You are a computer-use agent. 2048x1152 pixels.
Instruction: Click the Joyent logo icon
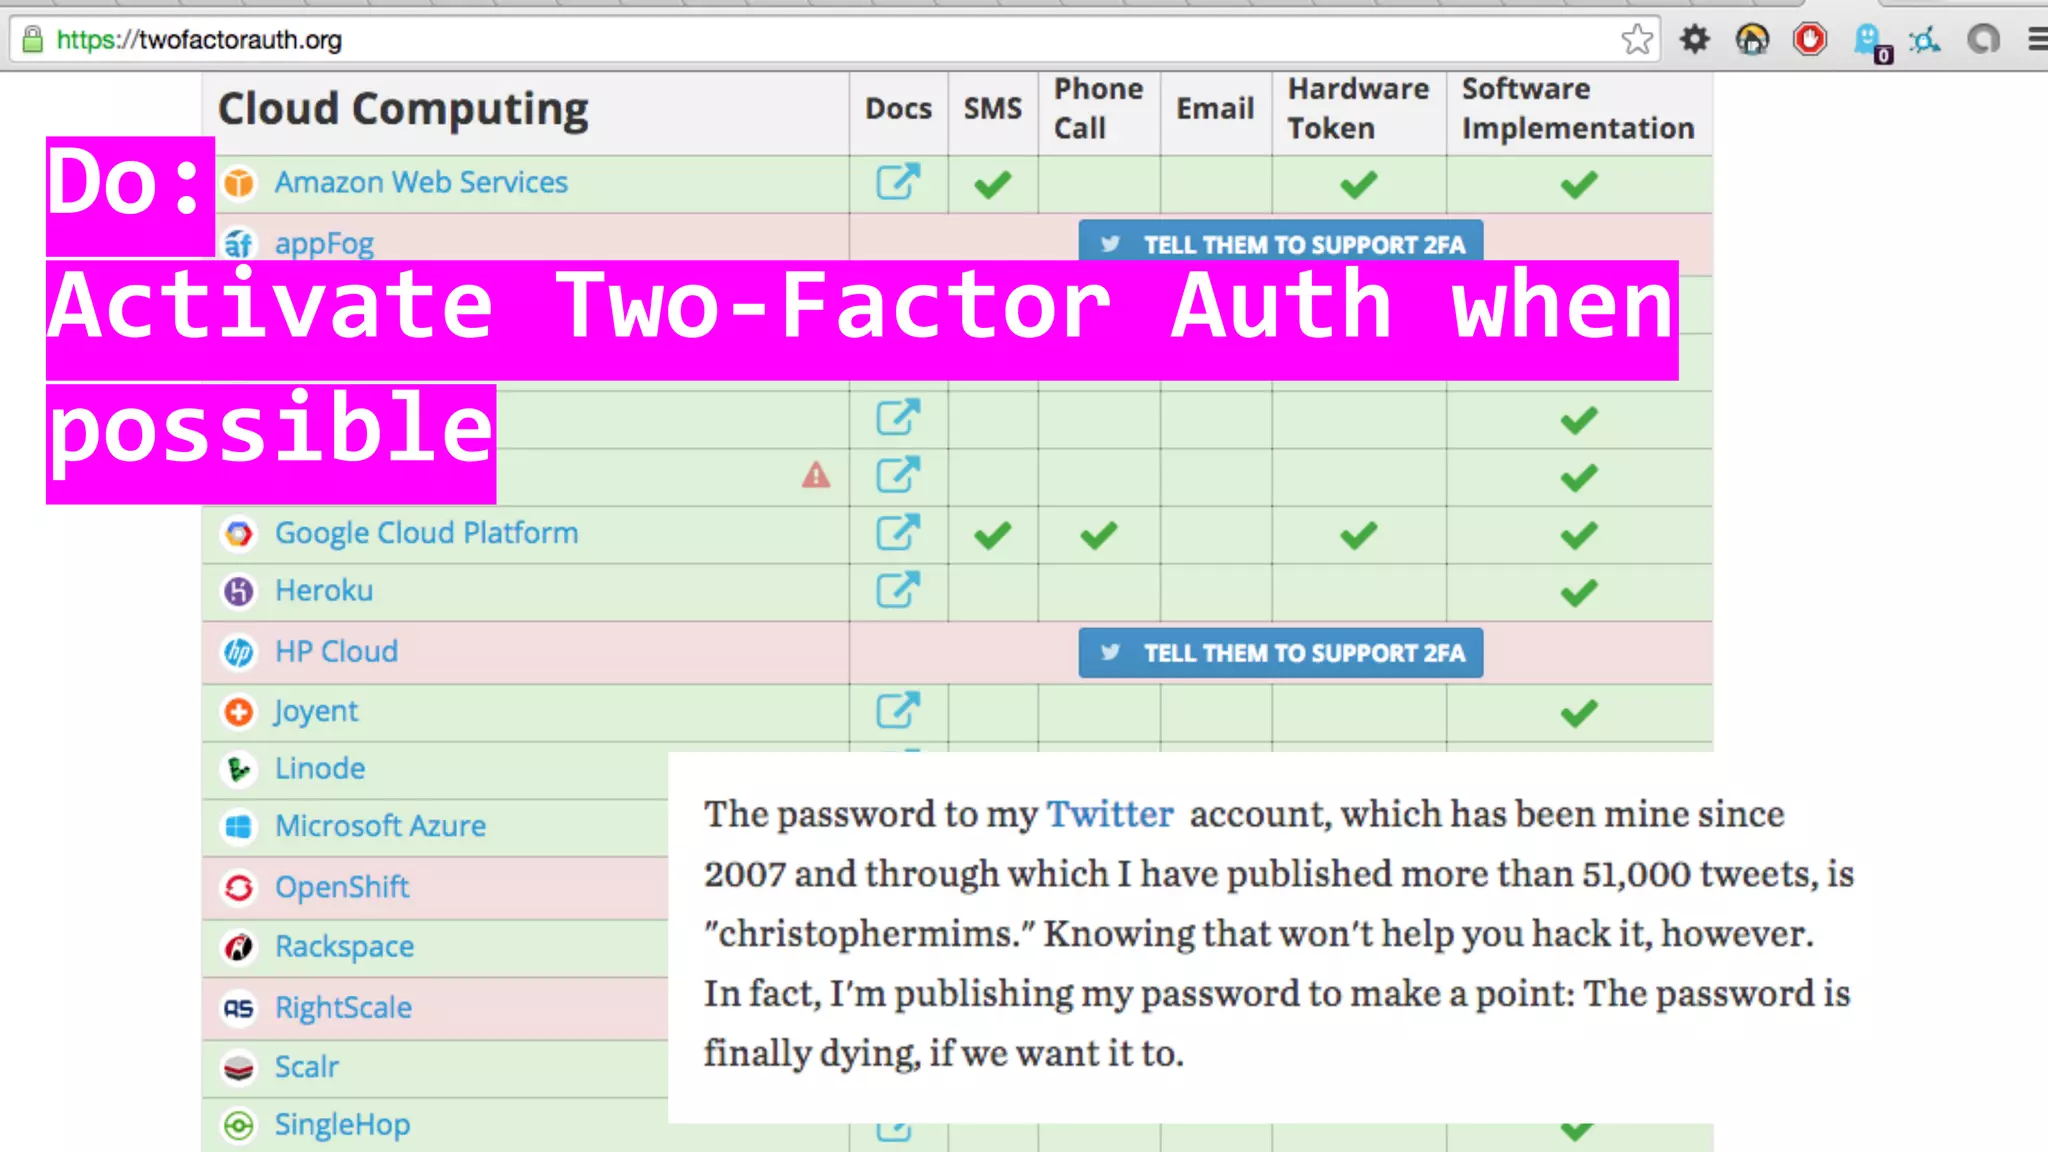(x=239, y=712)
